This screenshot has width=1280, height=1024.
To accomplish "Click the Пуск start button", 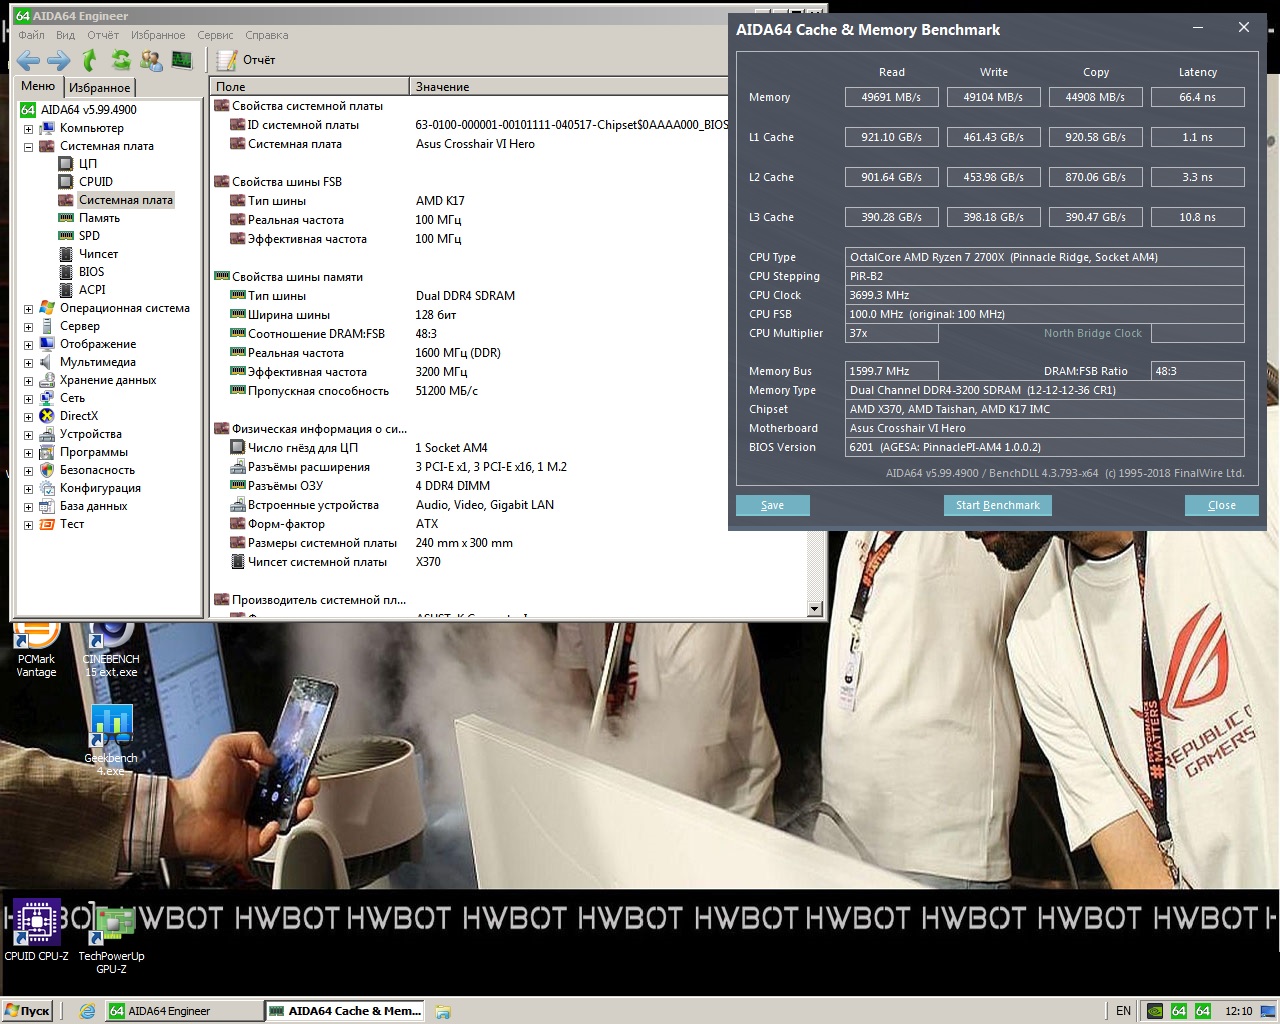I will (27, 1011).
